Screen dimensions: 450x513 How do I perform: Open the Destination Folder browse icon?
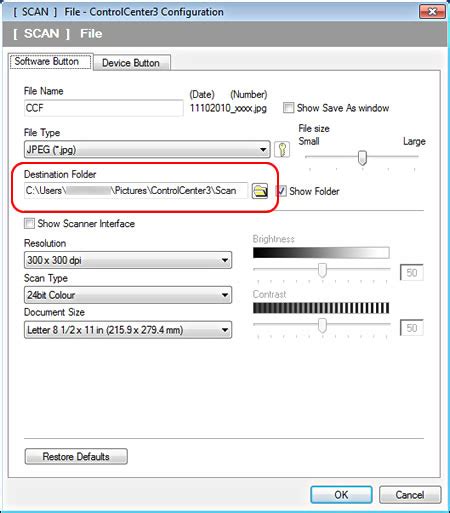260,191
